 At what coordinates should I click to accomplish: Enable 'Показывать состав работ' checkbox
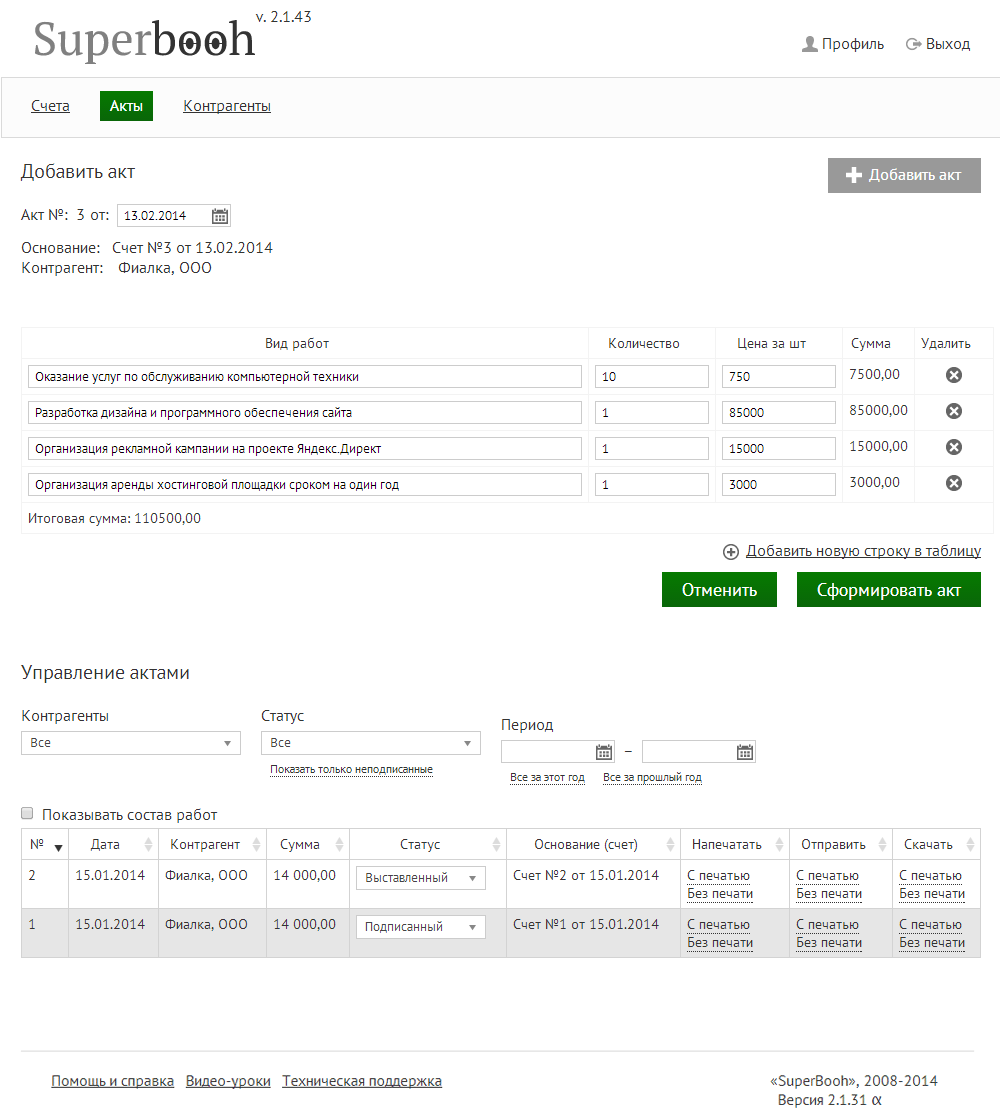[x=28, y=814]
